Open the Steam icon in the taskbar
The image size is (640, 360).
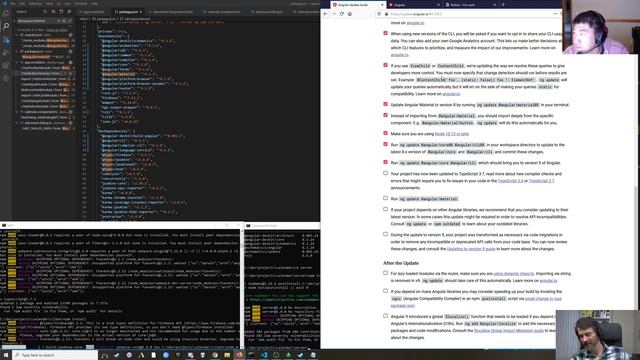pos(117,355)
